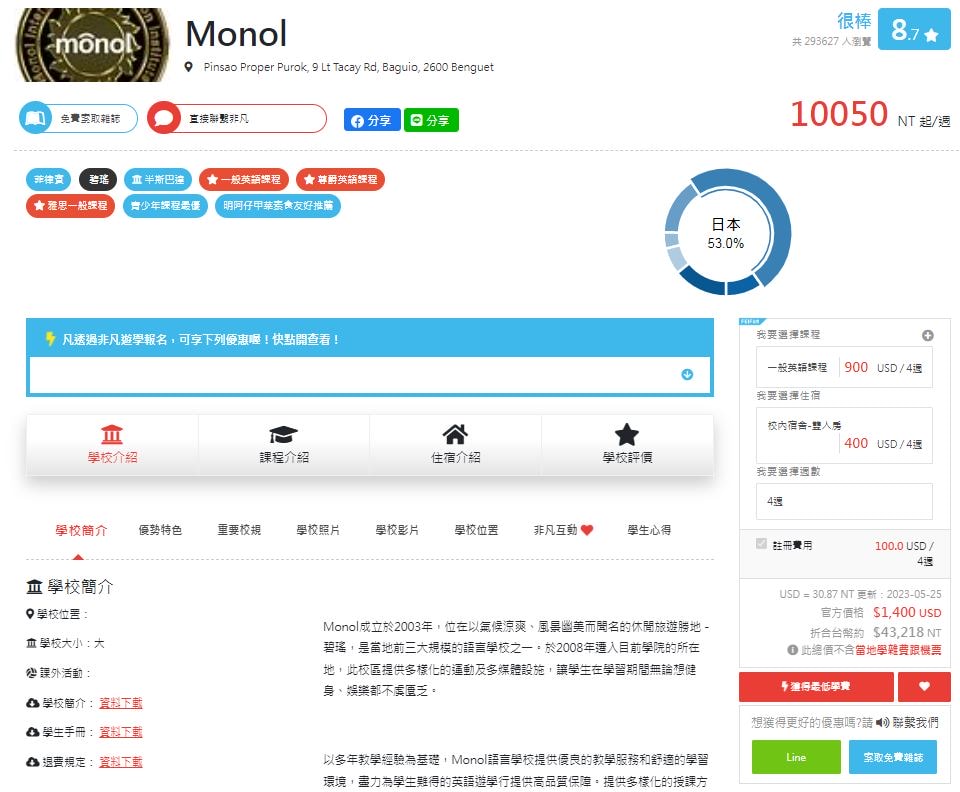The height and width of the screenshot is (792, 960).
Task: Share via LINE green button
Action: tap(431, 120)
